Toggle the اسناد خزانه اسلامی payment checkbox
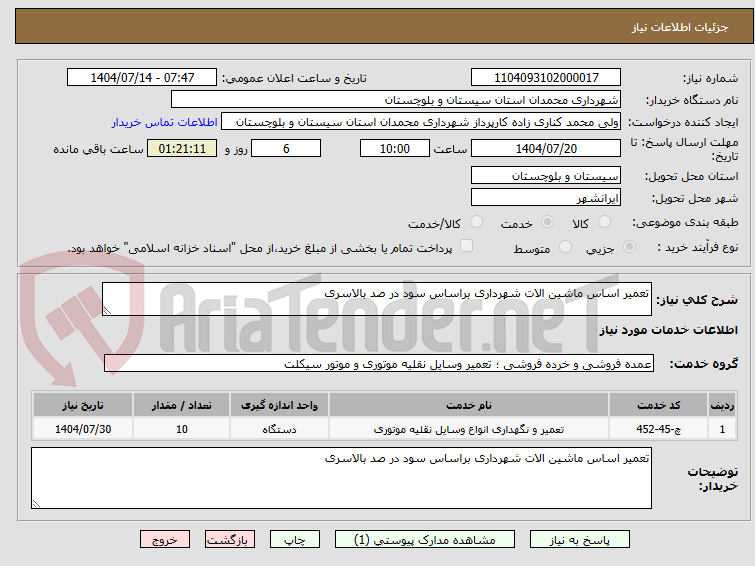 tap(466, 246)
